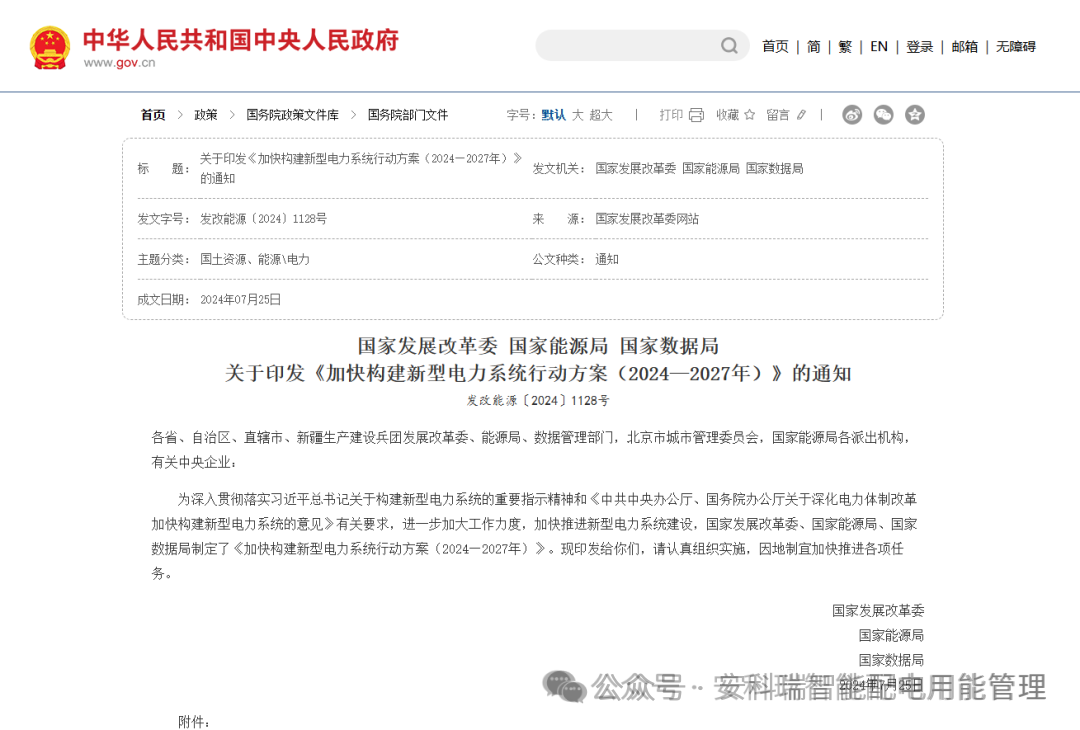Click inside the search input field
This screenshot has width=1080, height=730.
[630, 46]
